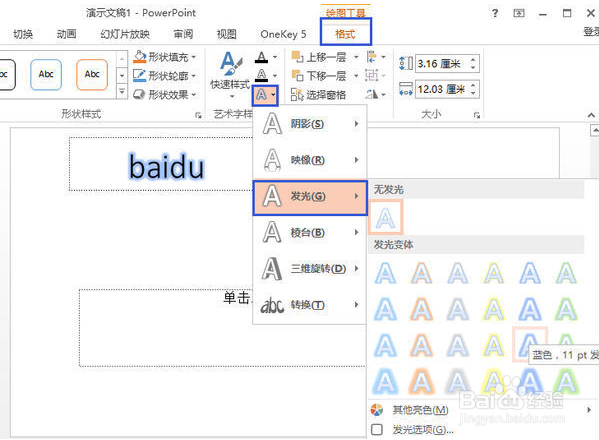Open the Selection Pane (选择窗格)
The image size is (599, 440).
coord(319,94)
